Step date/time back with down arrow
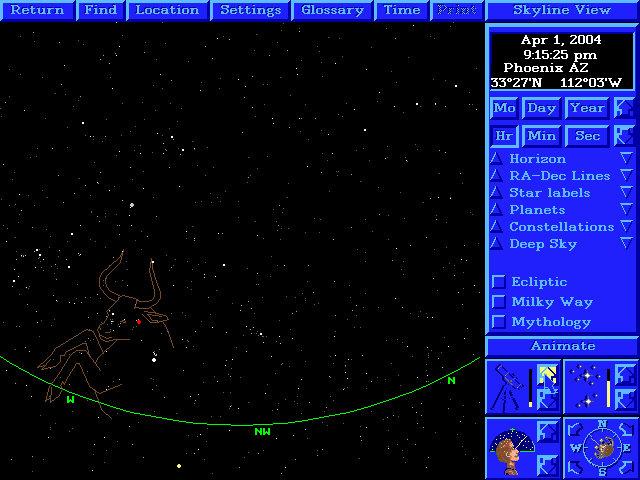 pyautogui.click(x=624, y=136)
